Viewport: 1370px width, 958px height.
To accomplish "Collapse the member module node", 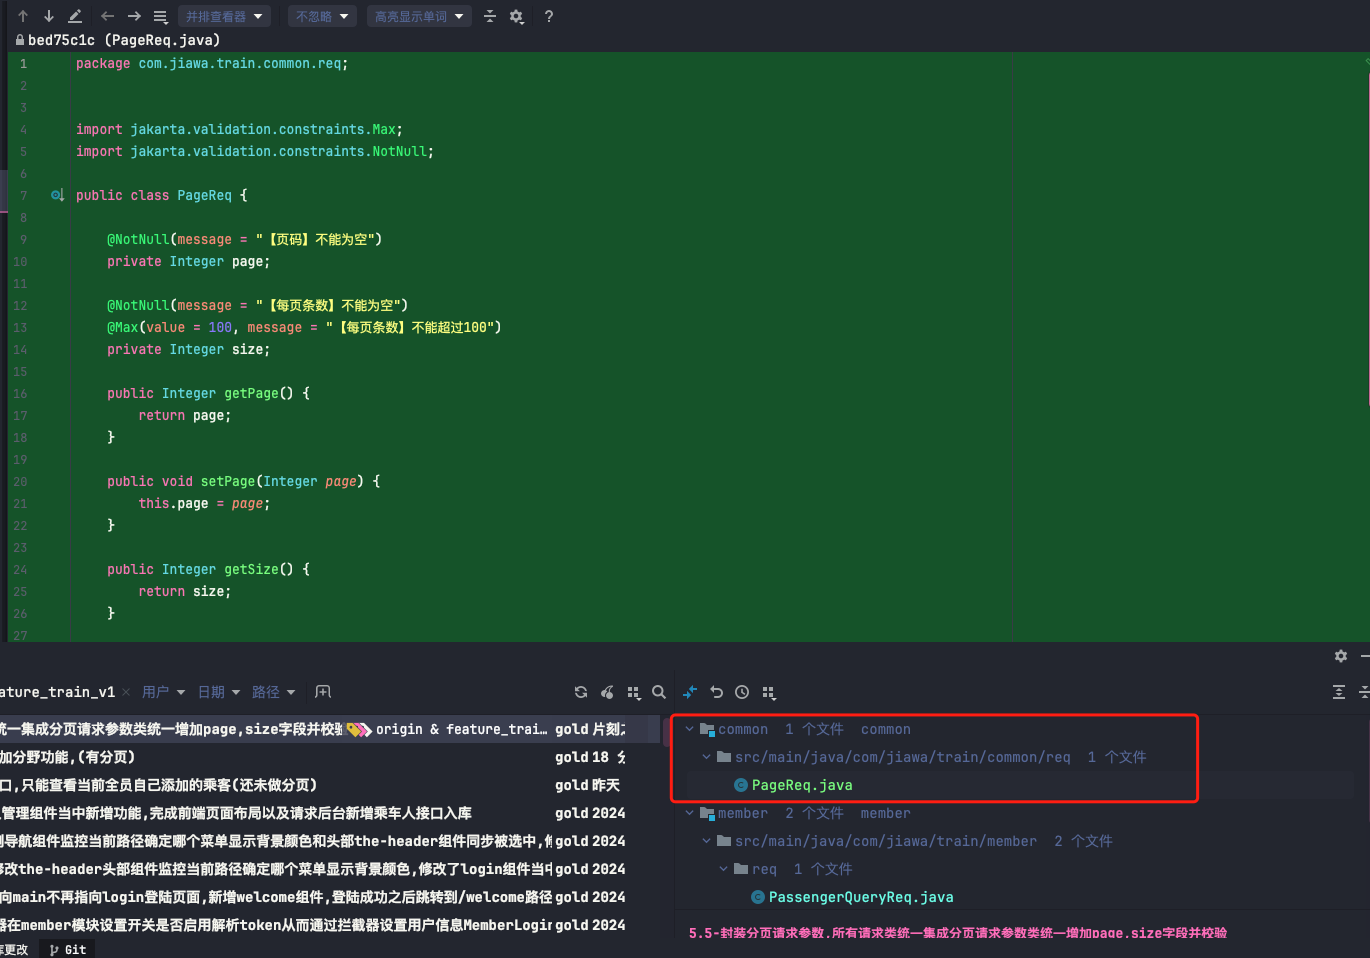I will [x=689, y=813].
